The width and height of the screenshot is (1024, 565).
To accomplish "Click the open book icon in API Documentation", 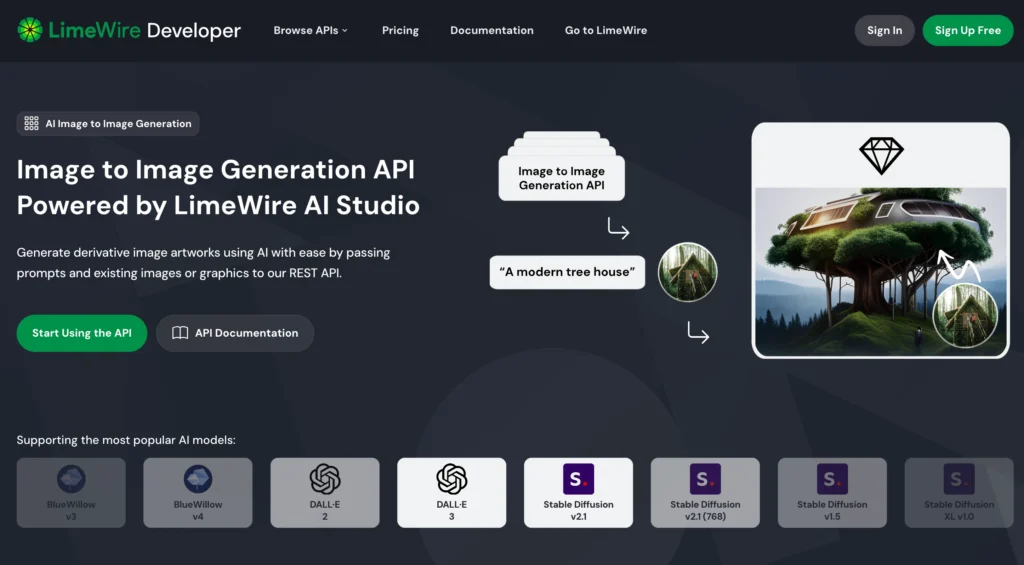I will pos(180,333).
